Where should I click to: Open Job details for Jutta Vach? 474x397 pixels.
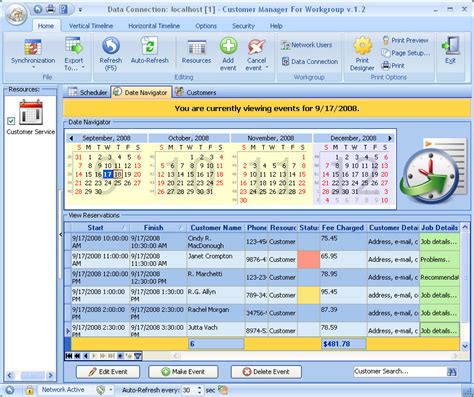tap(439, 330)
